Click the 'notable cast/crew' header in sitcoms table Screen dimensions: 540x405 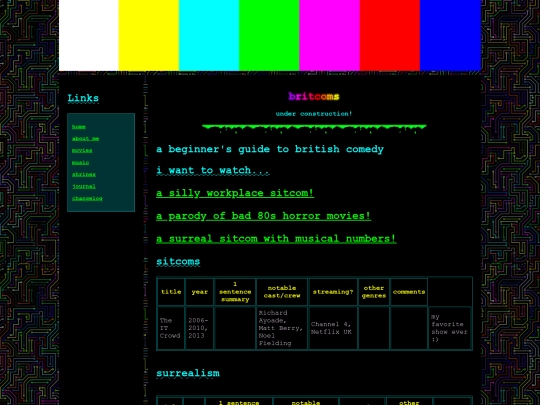pos(282,292)
